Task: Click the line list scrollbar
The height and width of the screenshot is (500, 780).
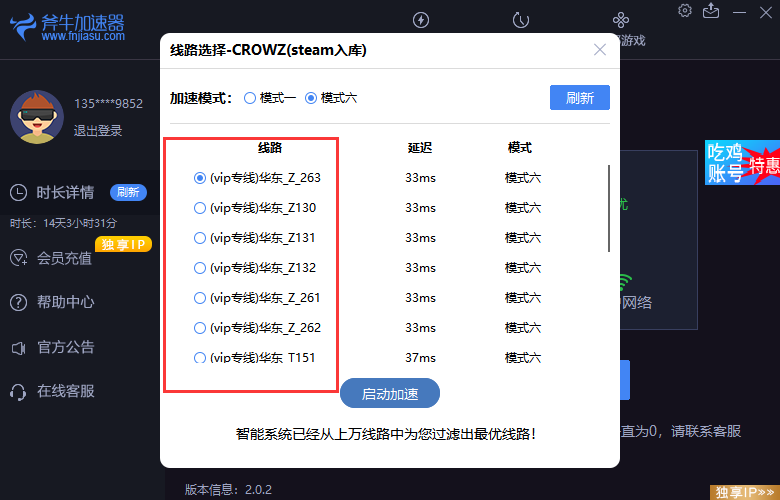Action: [x=609, y=208]
